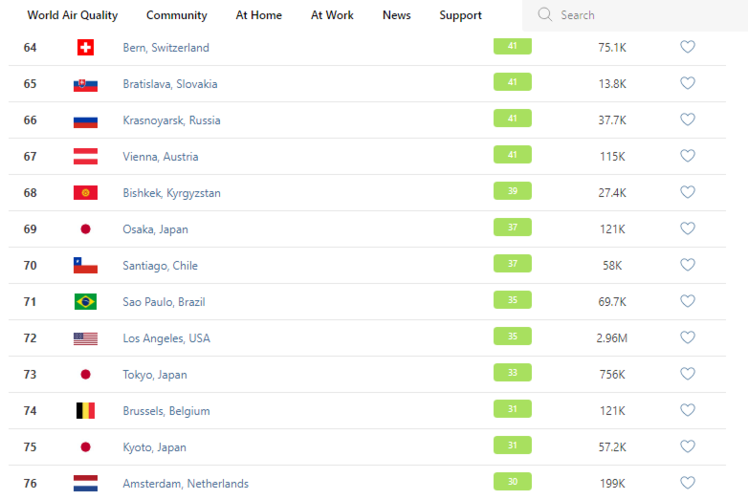748x500 pixels.
Task: Click the Chile flag icon
Action: pyautogui.click(x=85, y=266)
